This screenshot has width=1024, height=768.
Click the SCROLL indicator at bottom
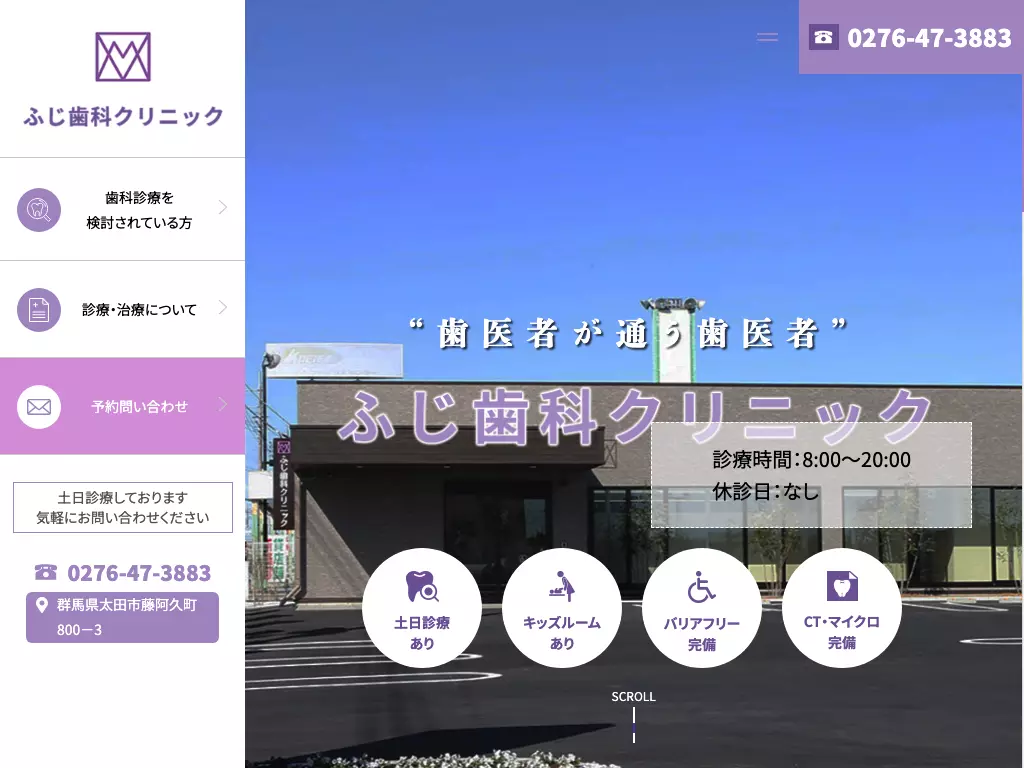coord(633,716)
